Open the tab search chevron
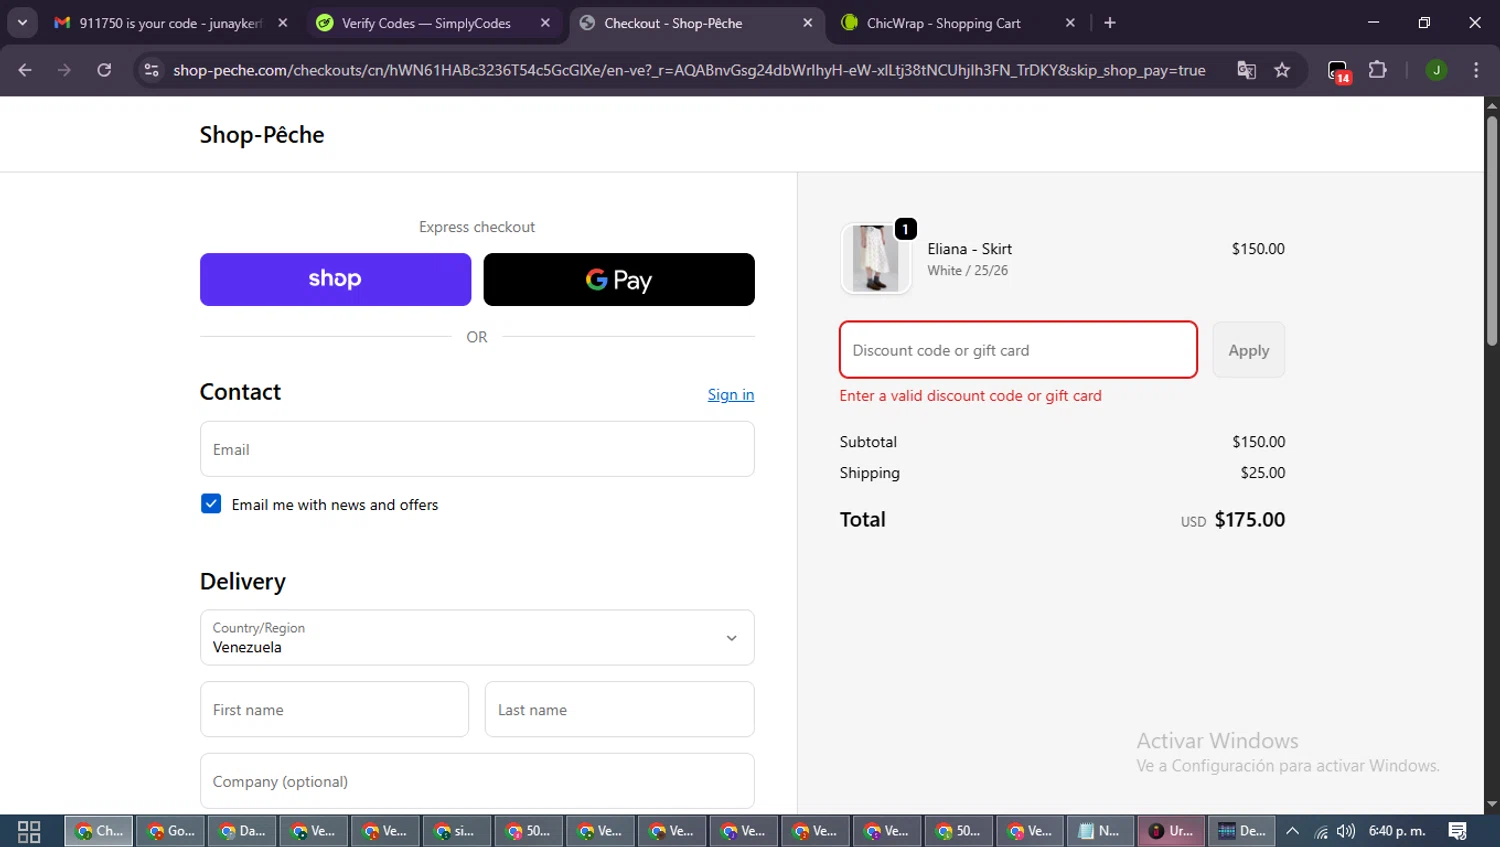 coord(22,23)
